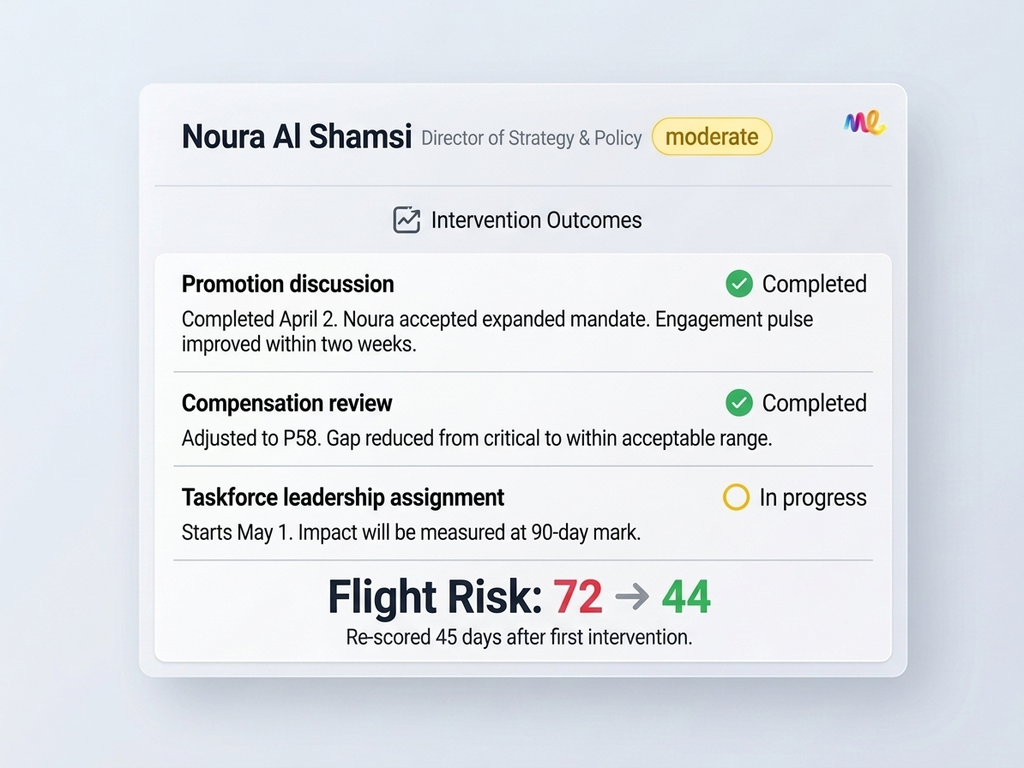The width and height of the screenshot is (1024, 768).
Task: Click the arrow between 72 and 44
Action: pos(632,598)
